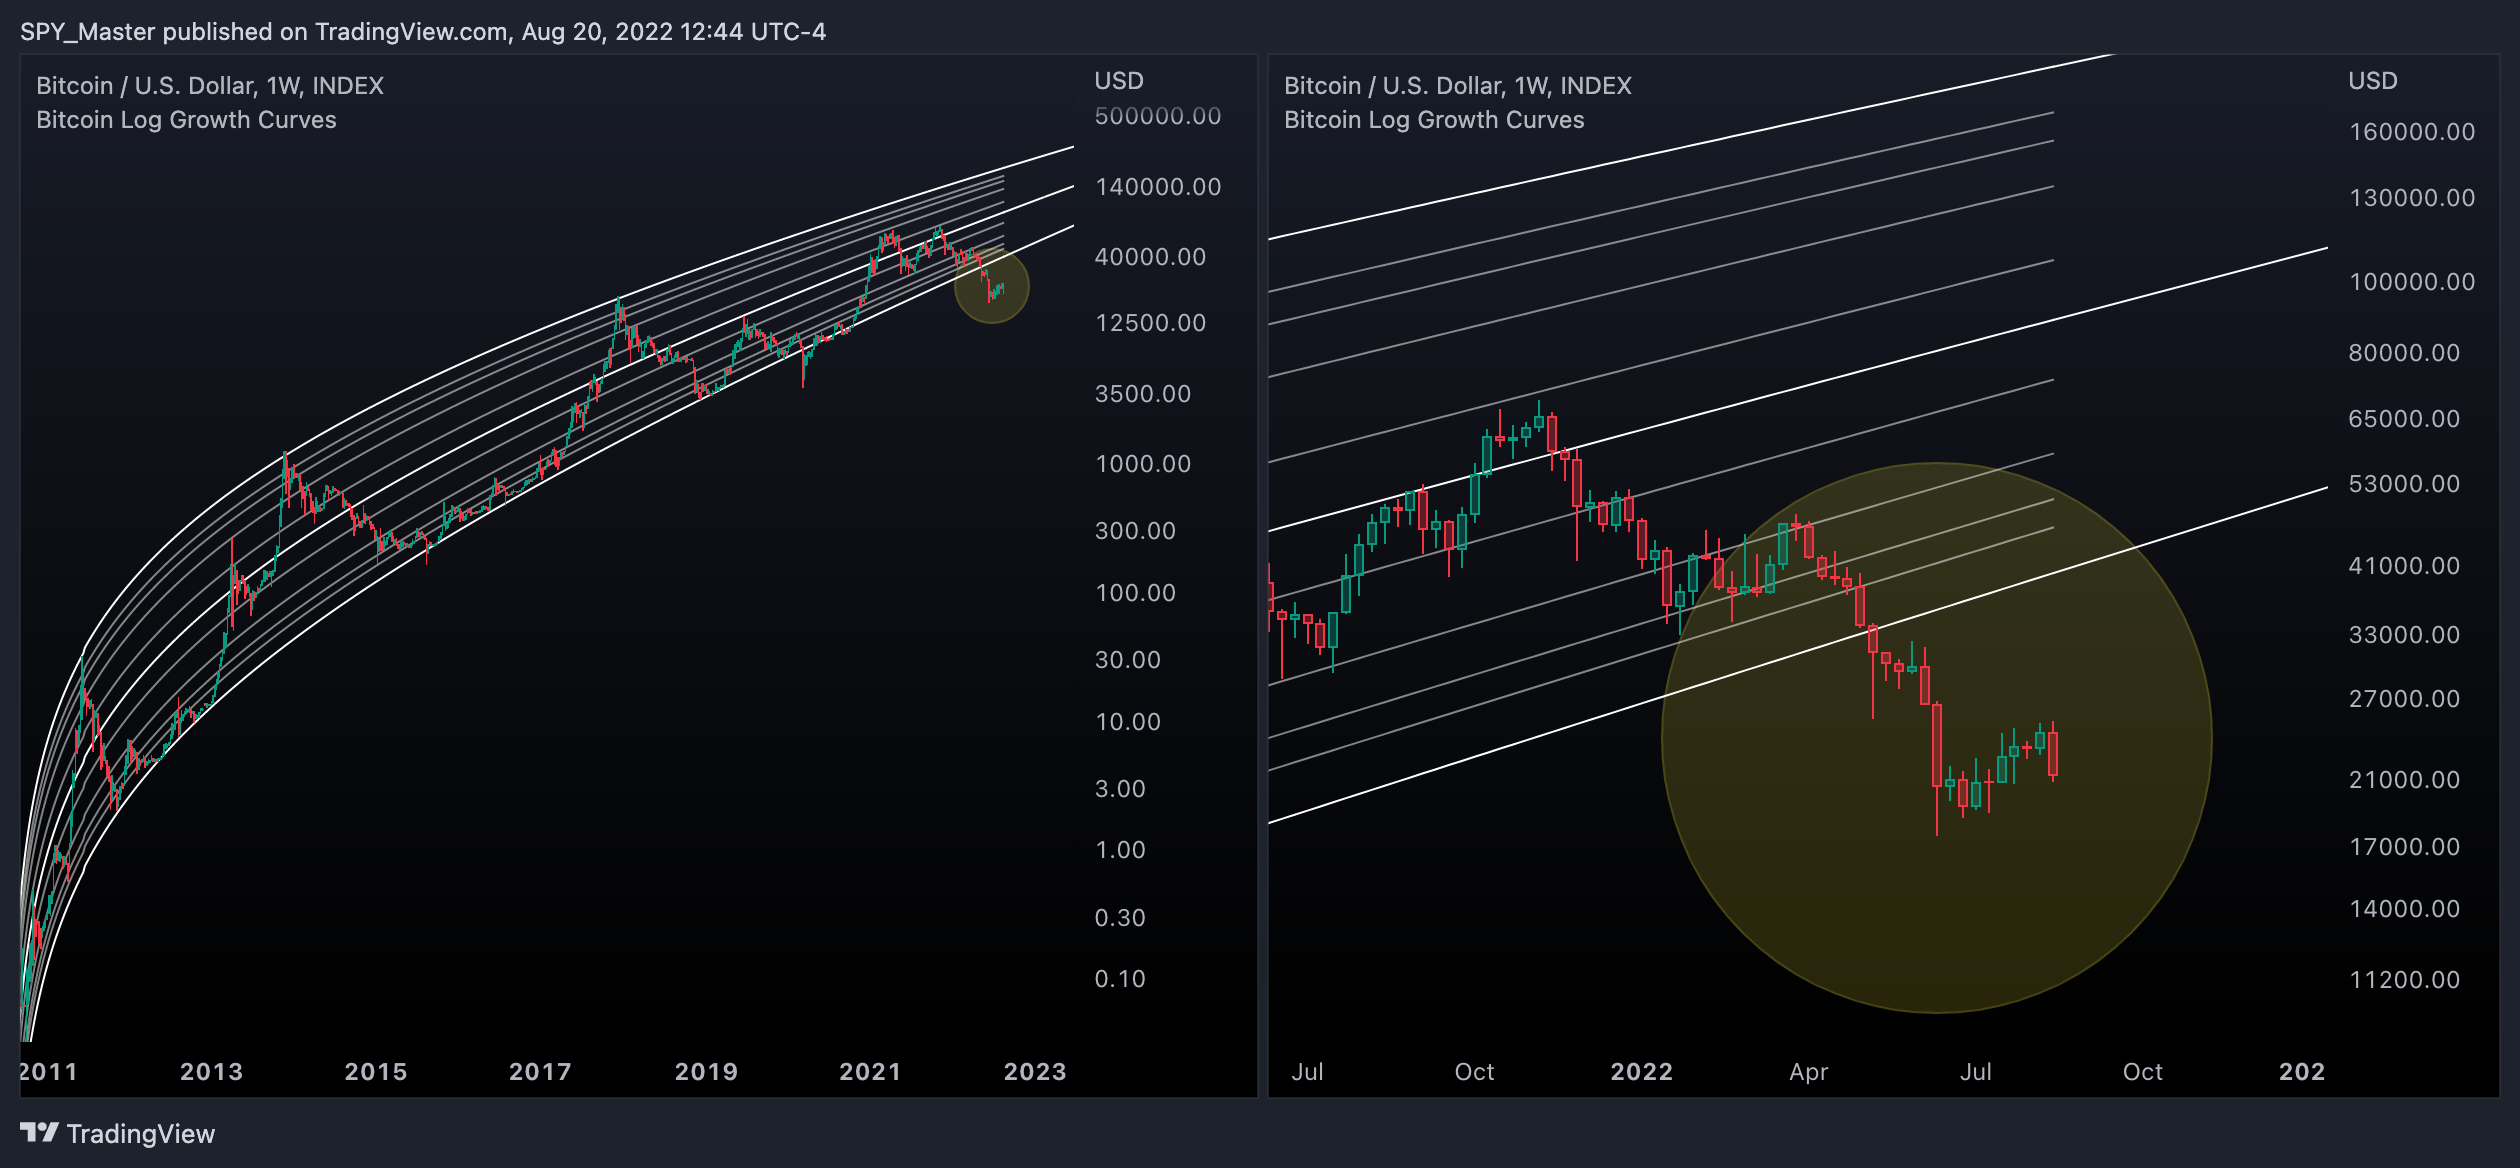Click the 2017 year label on left time axis
This screenshot has width=2520, height=1168.
click(x=540, y=1072)
